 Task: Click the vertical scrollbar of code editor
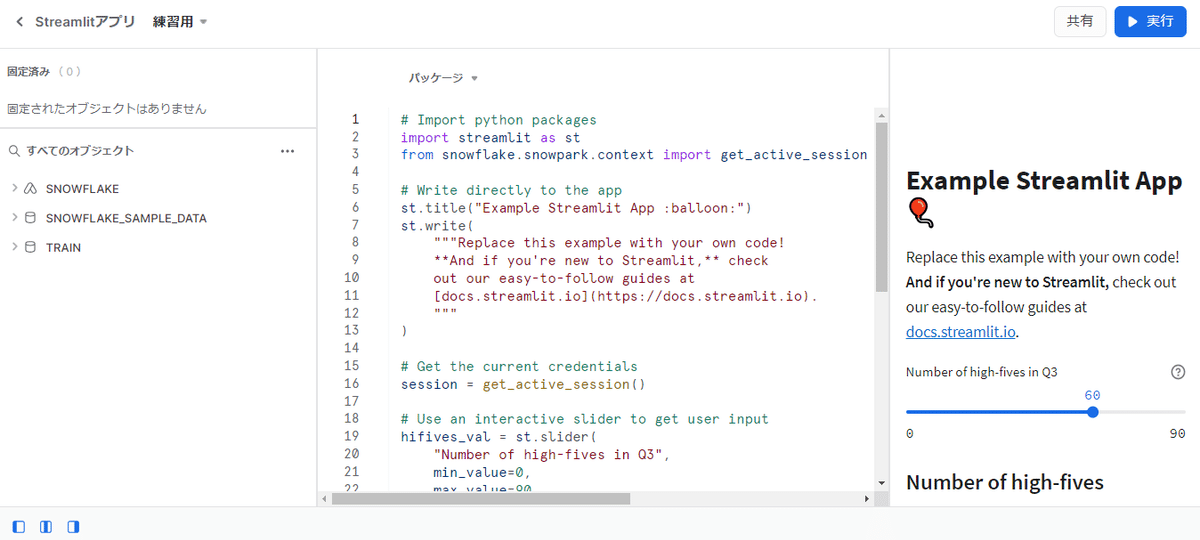click(881, 205)
